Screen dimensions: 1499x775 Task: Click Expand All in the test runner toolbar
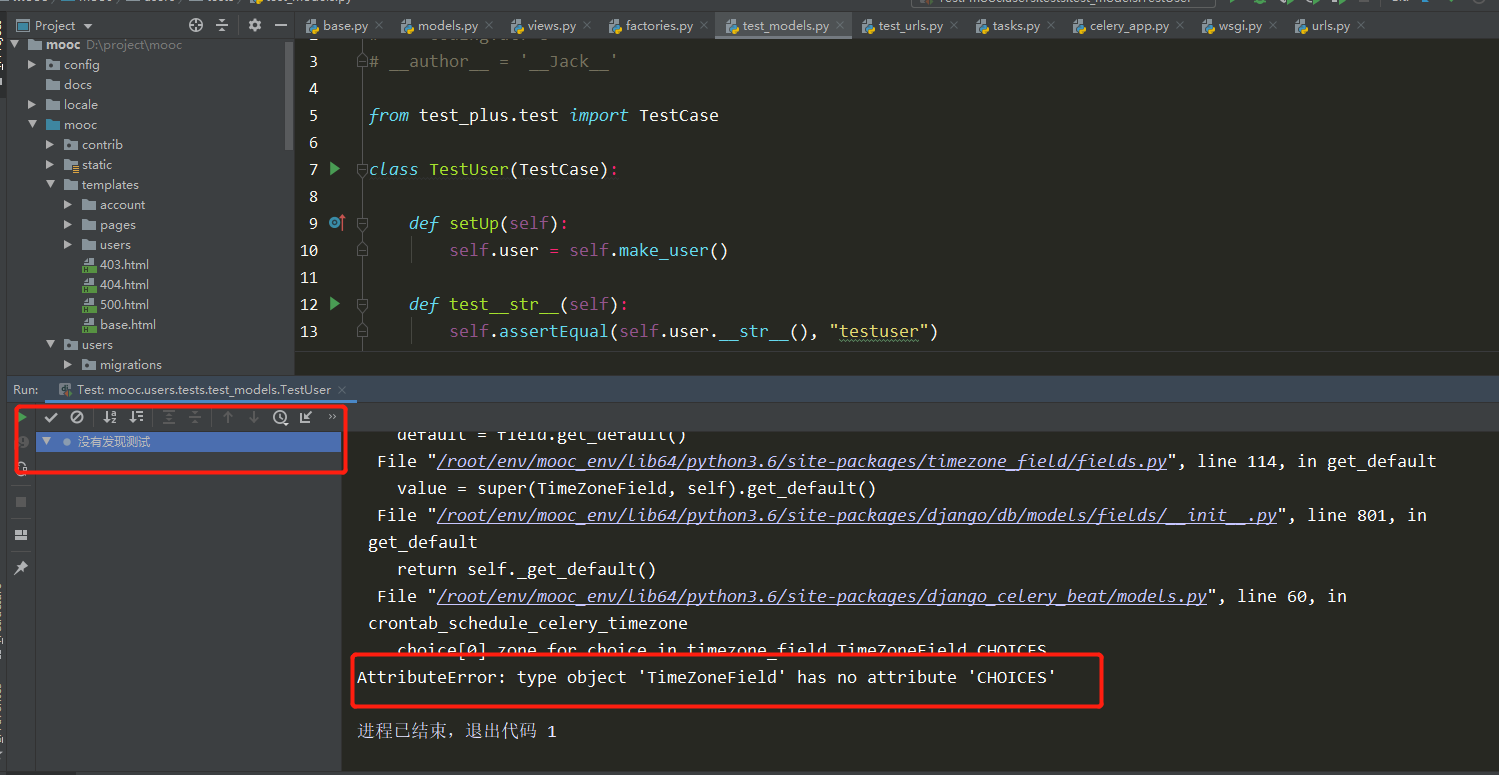click(x=169, y=417)
